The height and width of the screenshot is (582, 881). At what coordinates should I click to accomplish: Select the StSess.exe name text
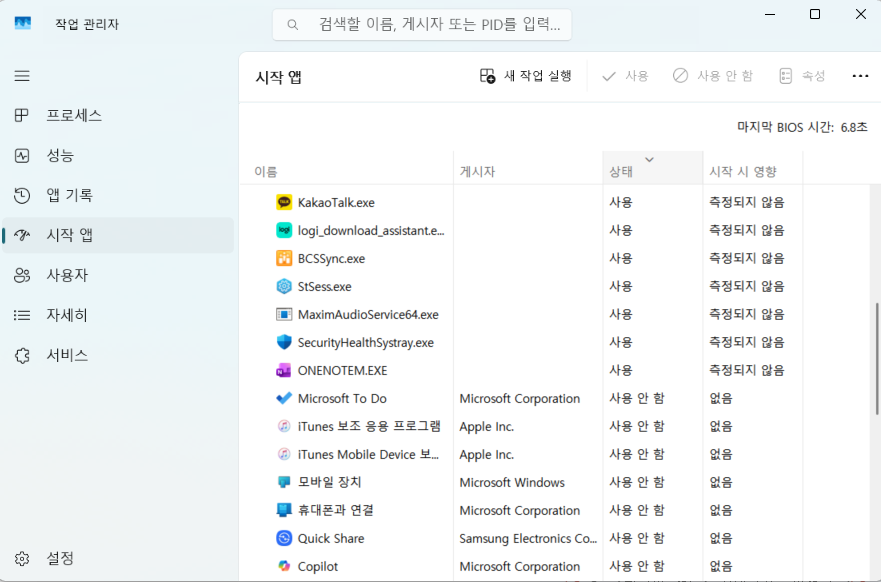point(325,287)
